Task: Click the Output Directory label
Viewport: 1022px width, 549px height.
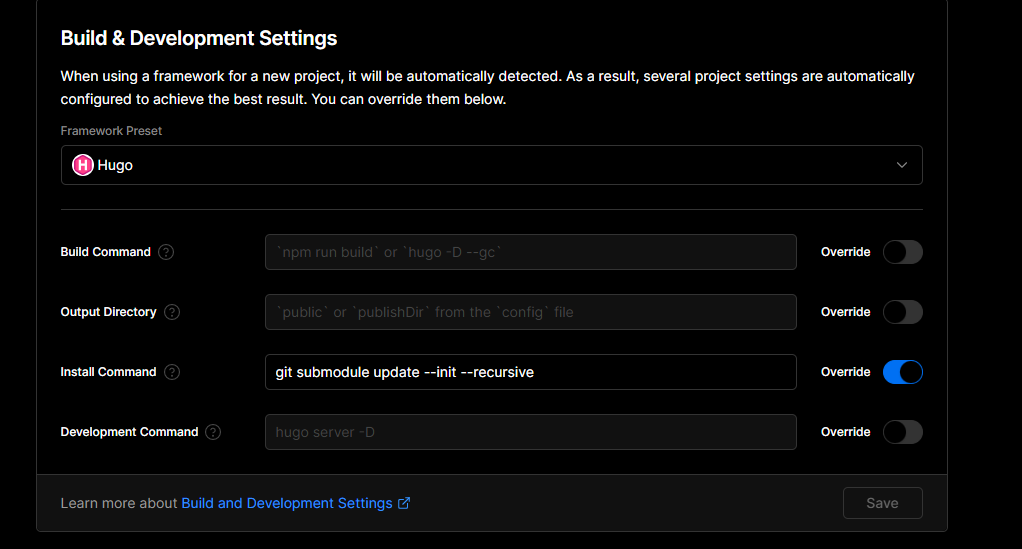Action: tap(108, 312)
